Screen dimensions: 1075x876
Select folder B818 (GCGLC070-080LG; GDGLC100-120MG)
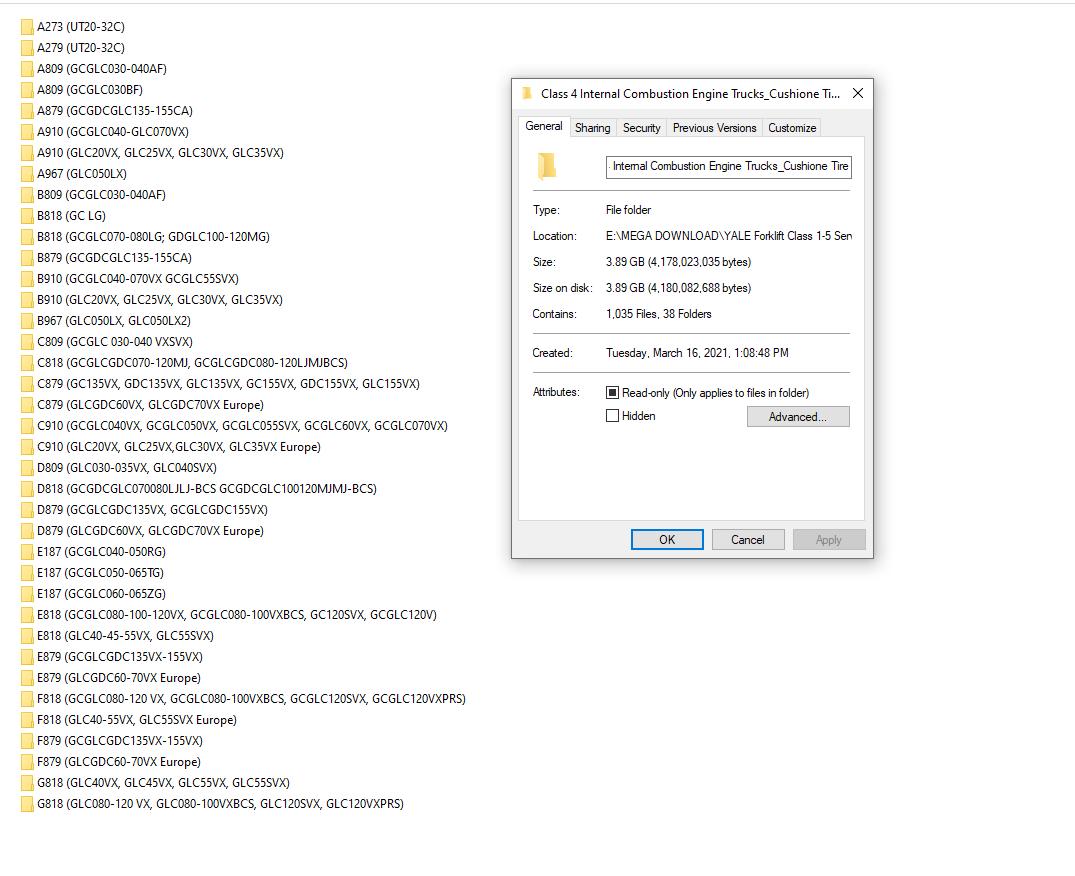coord(146,237)
